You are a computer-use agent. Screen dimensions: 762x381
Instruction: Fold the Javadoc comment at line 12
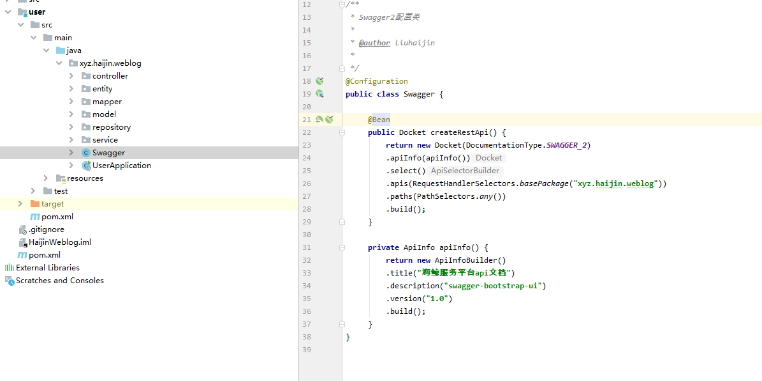pos(342,4)
